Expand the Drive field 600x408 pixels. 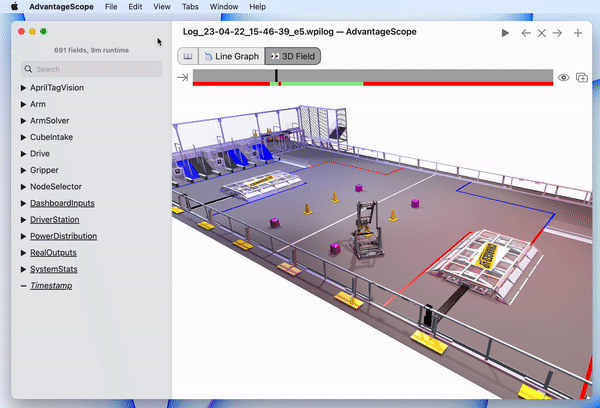tap(23, 154)
